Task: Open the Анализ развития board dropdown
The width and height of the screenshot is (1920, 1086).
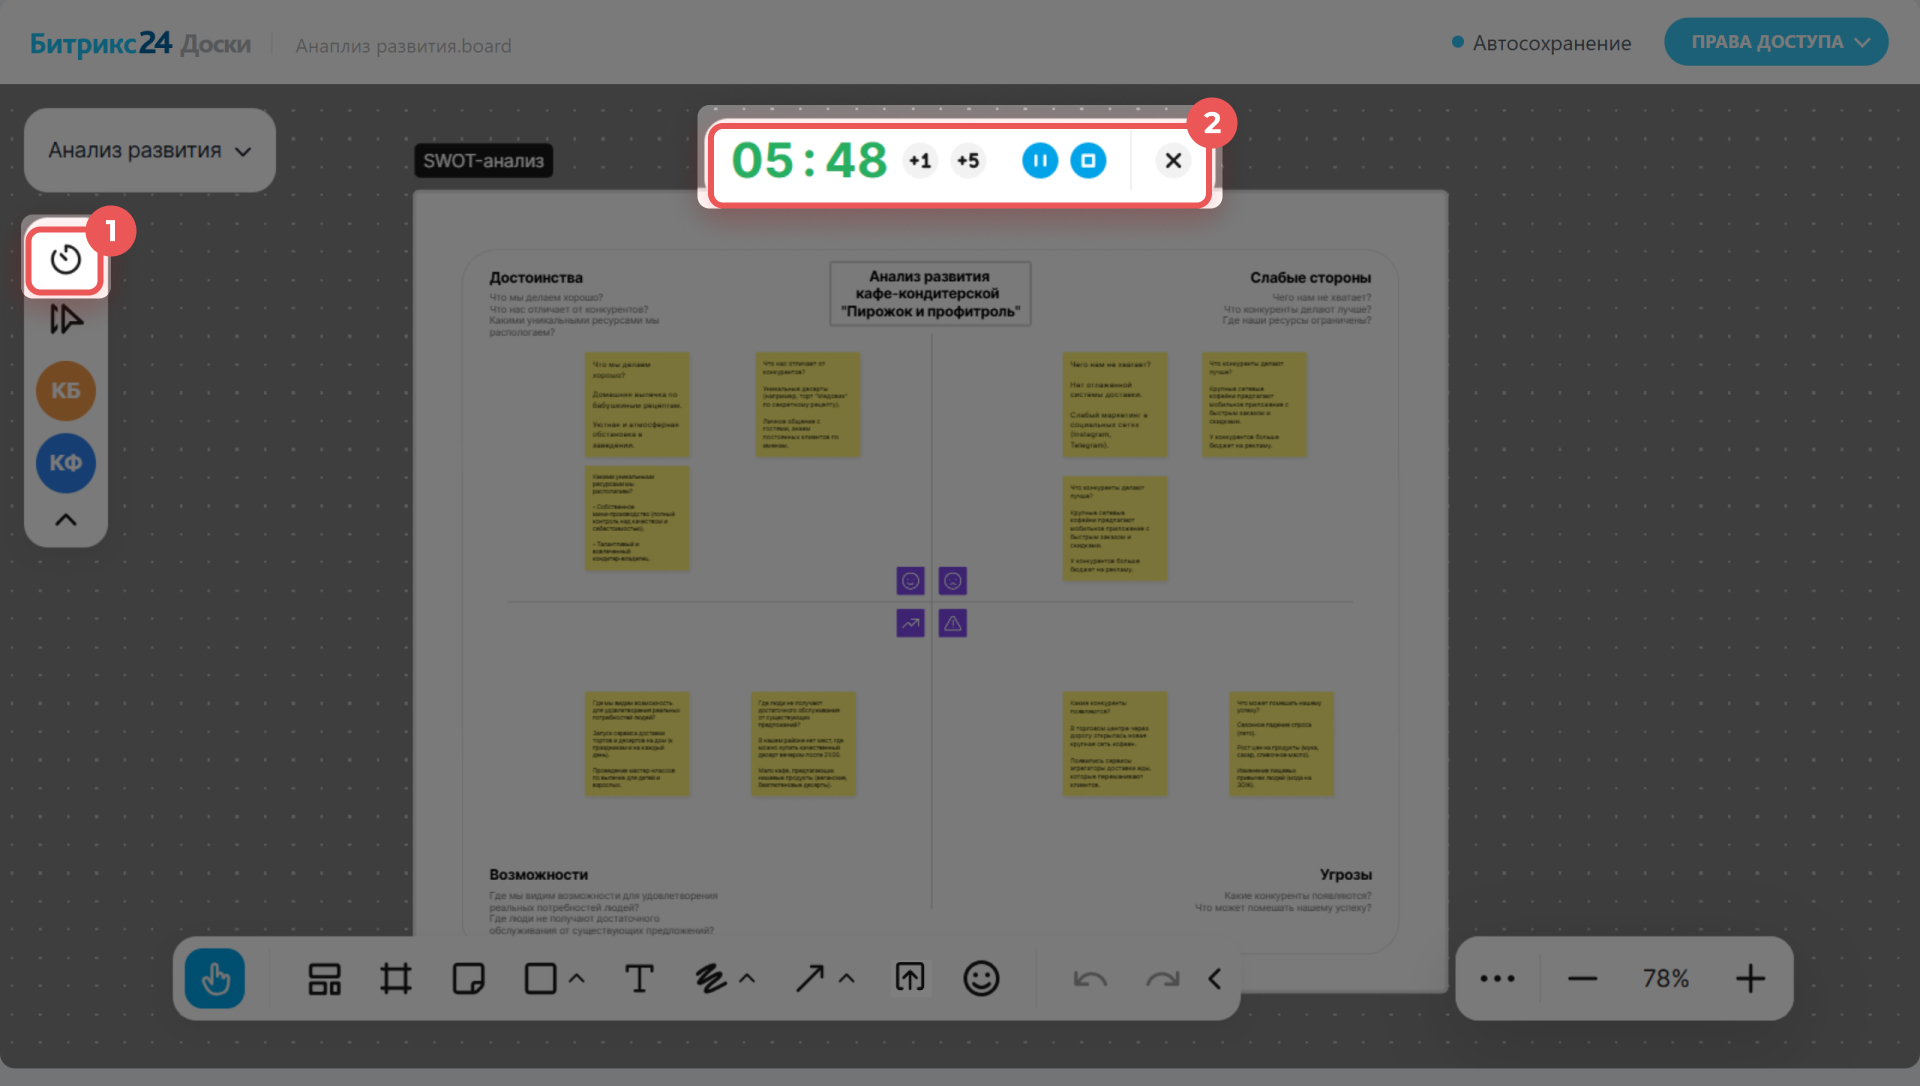Action: (150, 151)
